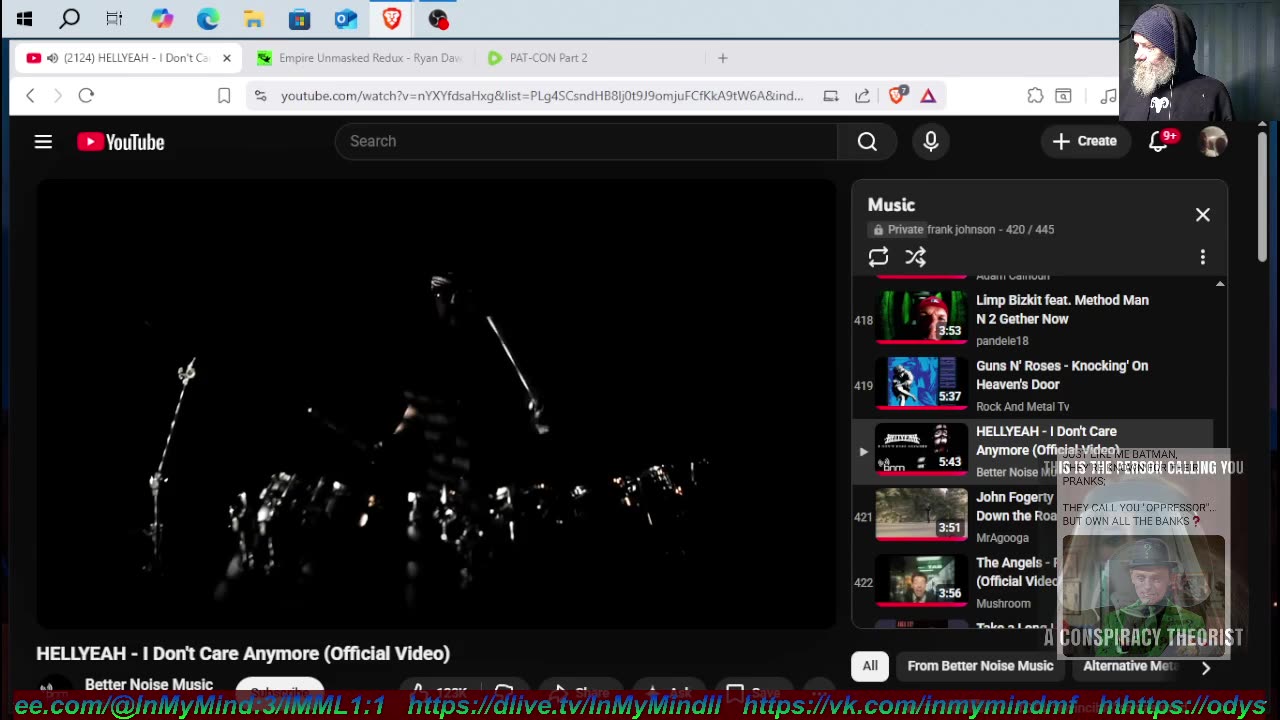Open account avatar menu
Viewport: 1280px width, 720px height.
1213,142
